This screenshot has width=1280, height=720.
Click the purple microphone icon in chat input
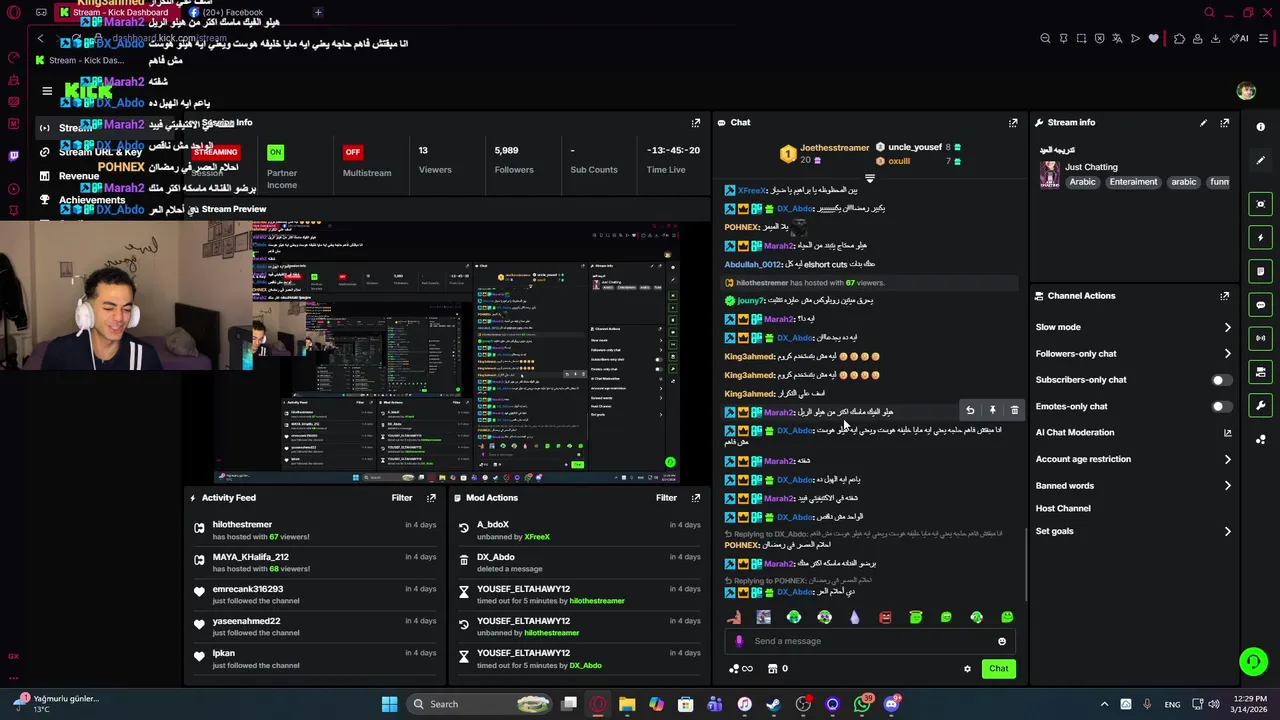pyautogui.click(x=739, y=642)
